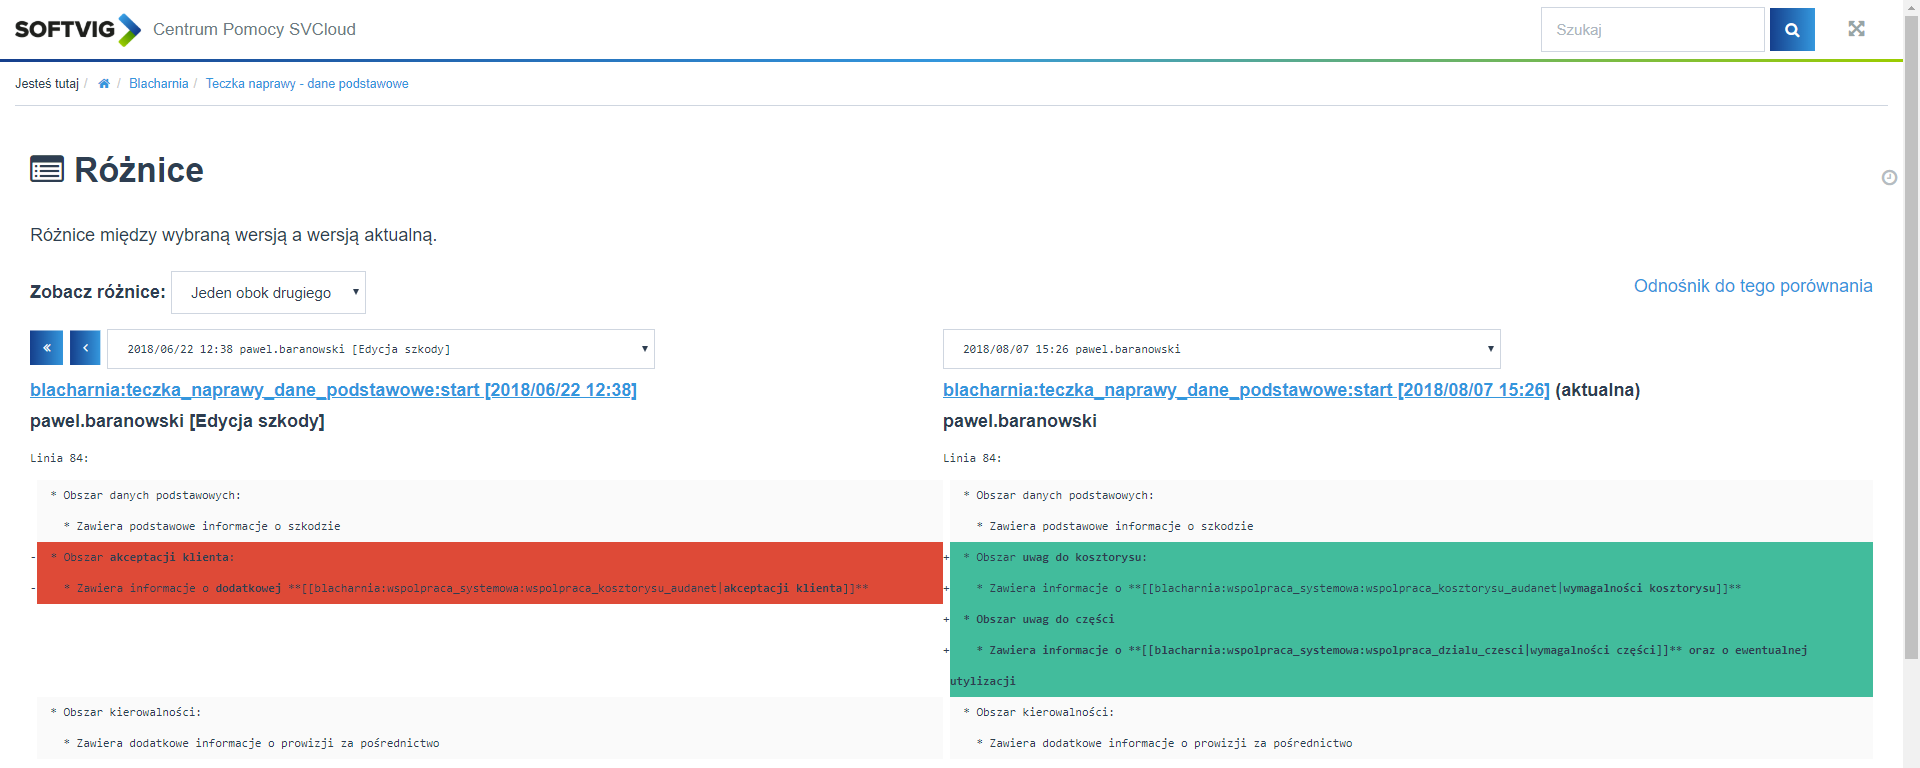The width and height of the screenshot is (1920, 768).
Task: Open the current revision link dated 2018/08/07 15:26
Action: point(1245,390)
